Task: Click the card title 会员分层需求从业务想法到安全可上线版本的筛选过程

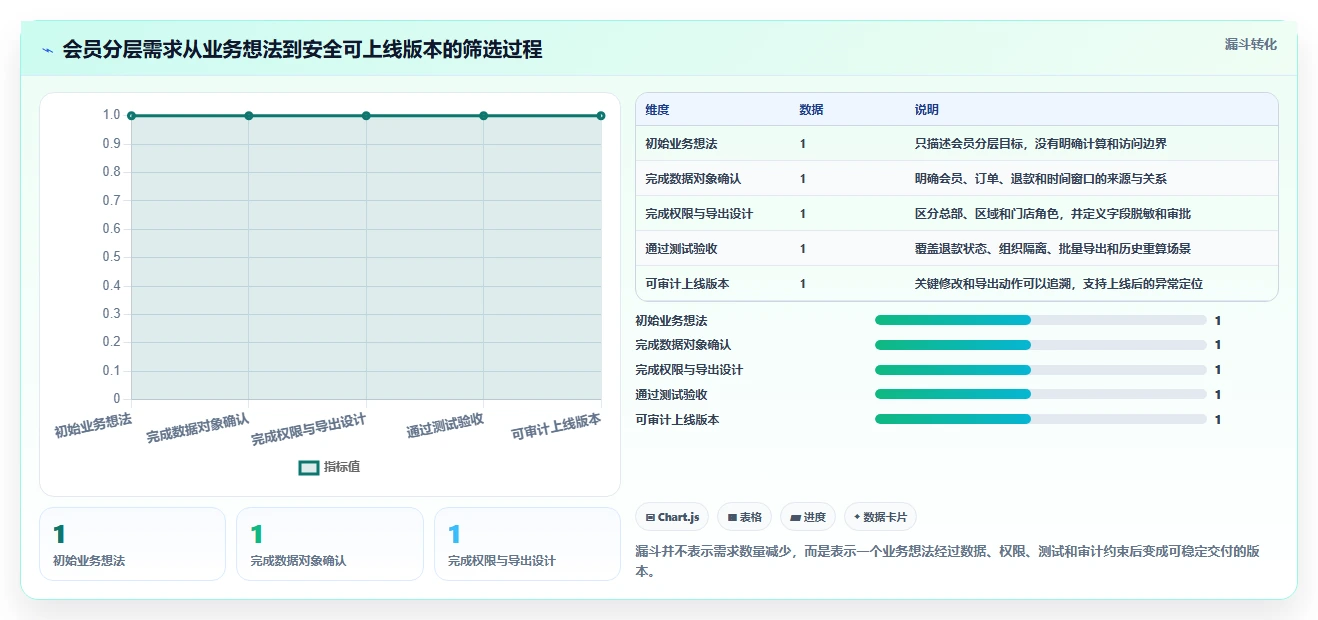Action: pos(302,50)
